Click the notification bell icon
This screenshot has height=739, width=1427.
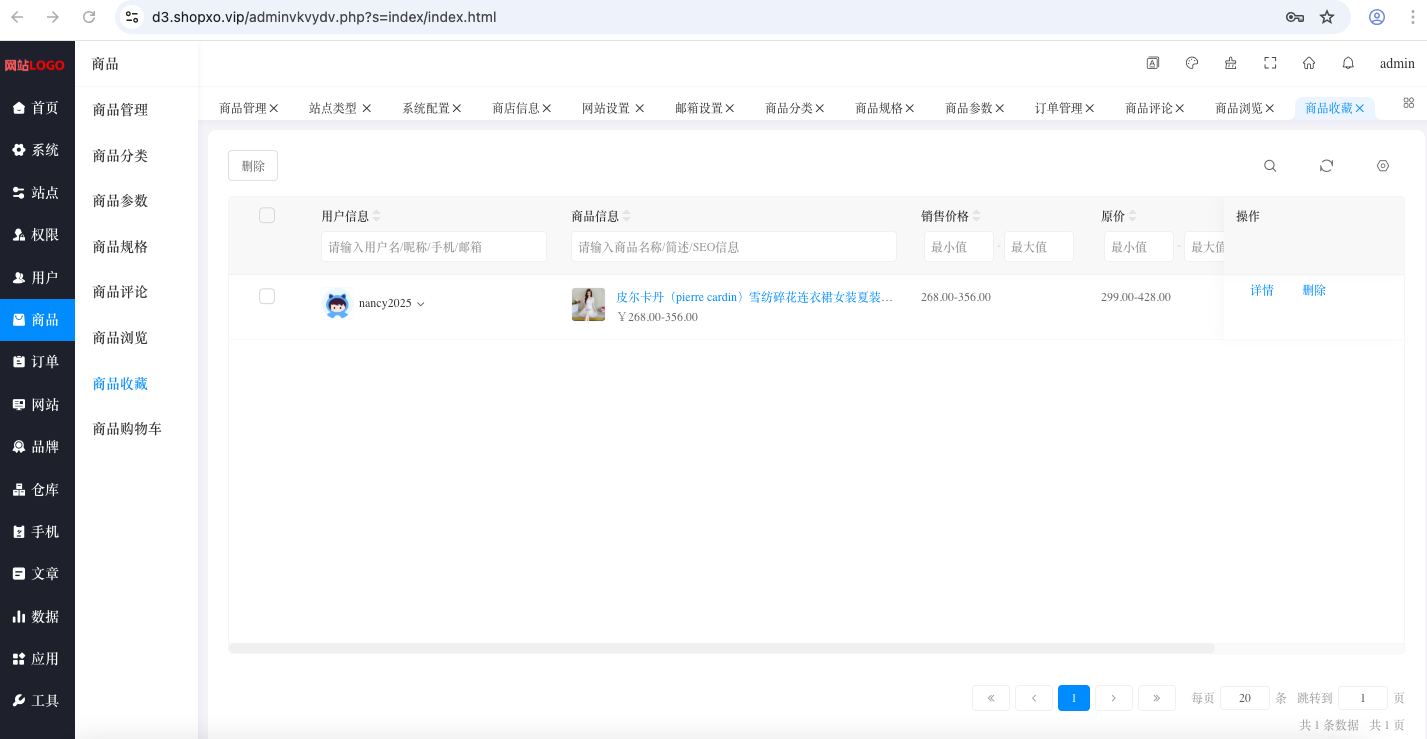point(1348,63)
